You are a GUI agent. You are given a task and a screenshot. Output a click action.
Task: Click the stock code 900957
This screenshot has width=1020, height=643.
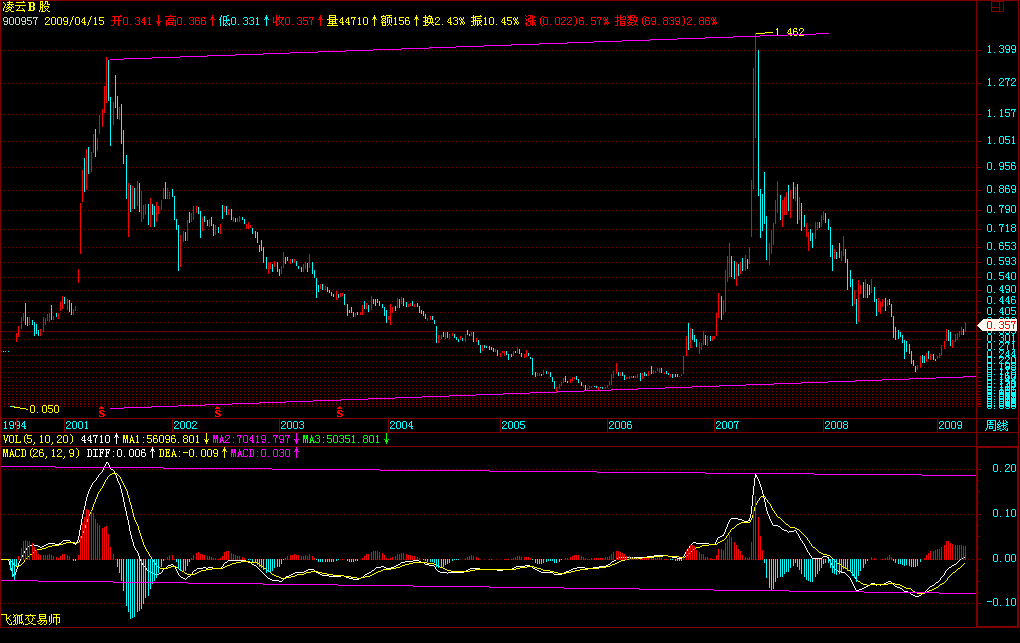[x=20, y=21]
